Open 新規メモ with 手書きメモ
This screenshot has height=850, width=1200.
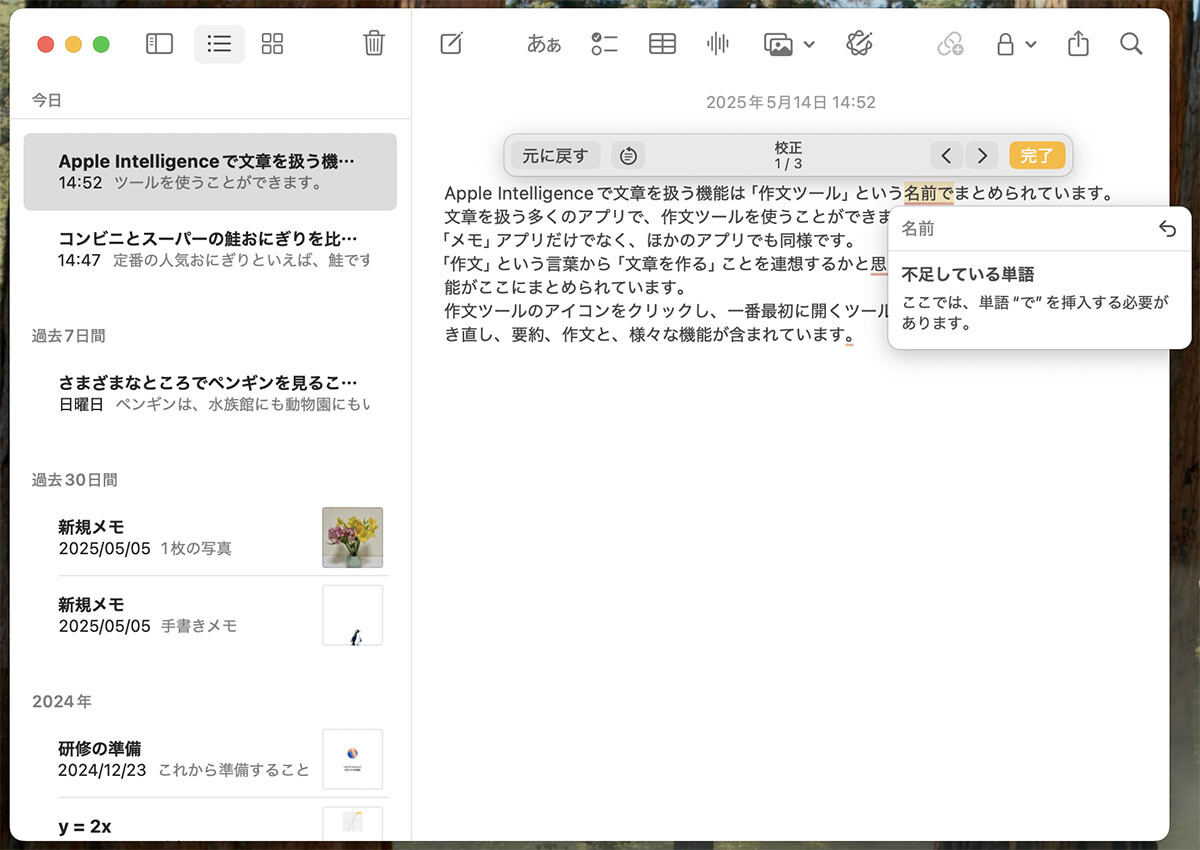210,615
